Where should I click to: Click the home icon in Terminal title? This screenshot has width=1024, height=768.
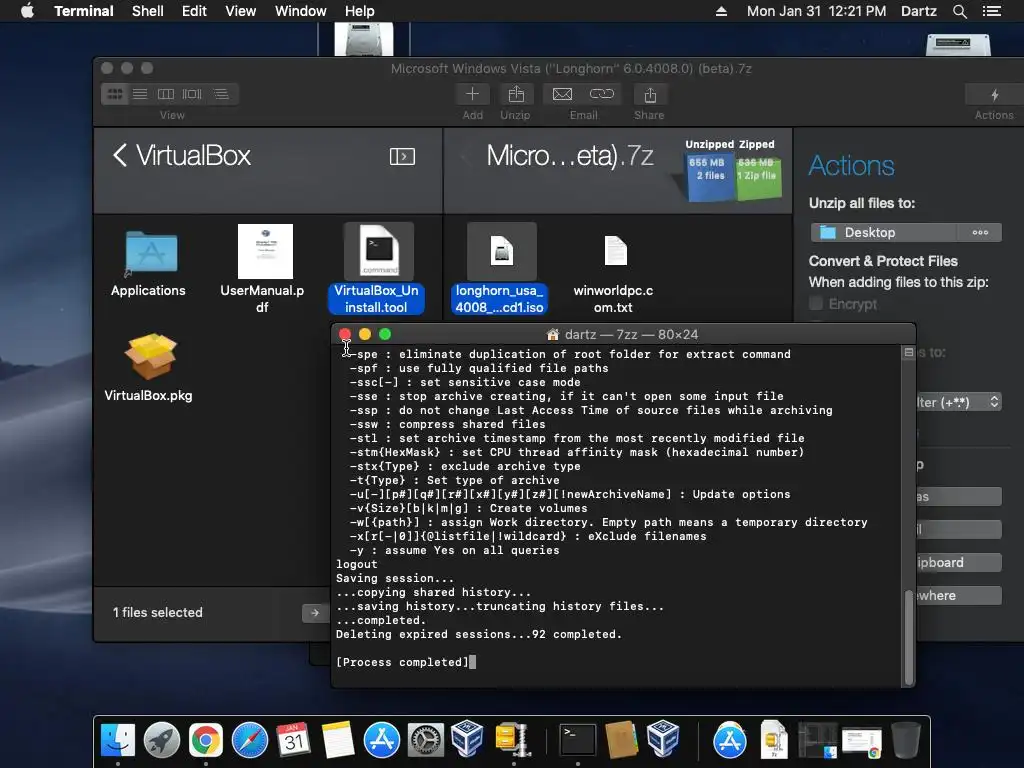pos(553,334)
